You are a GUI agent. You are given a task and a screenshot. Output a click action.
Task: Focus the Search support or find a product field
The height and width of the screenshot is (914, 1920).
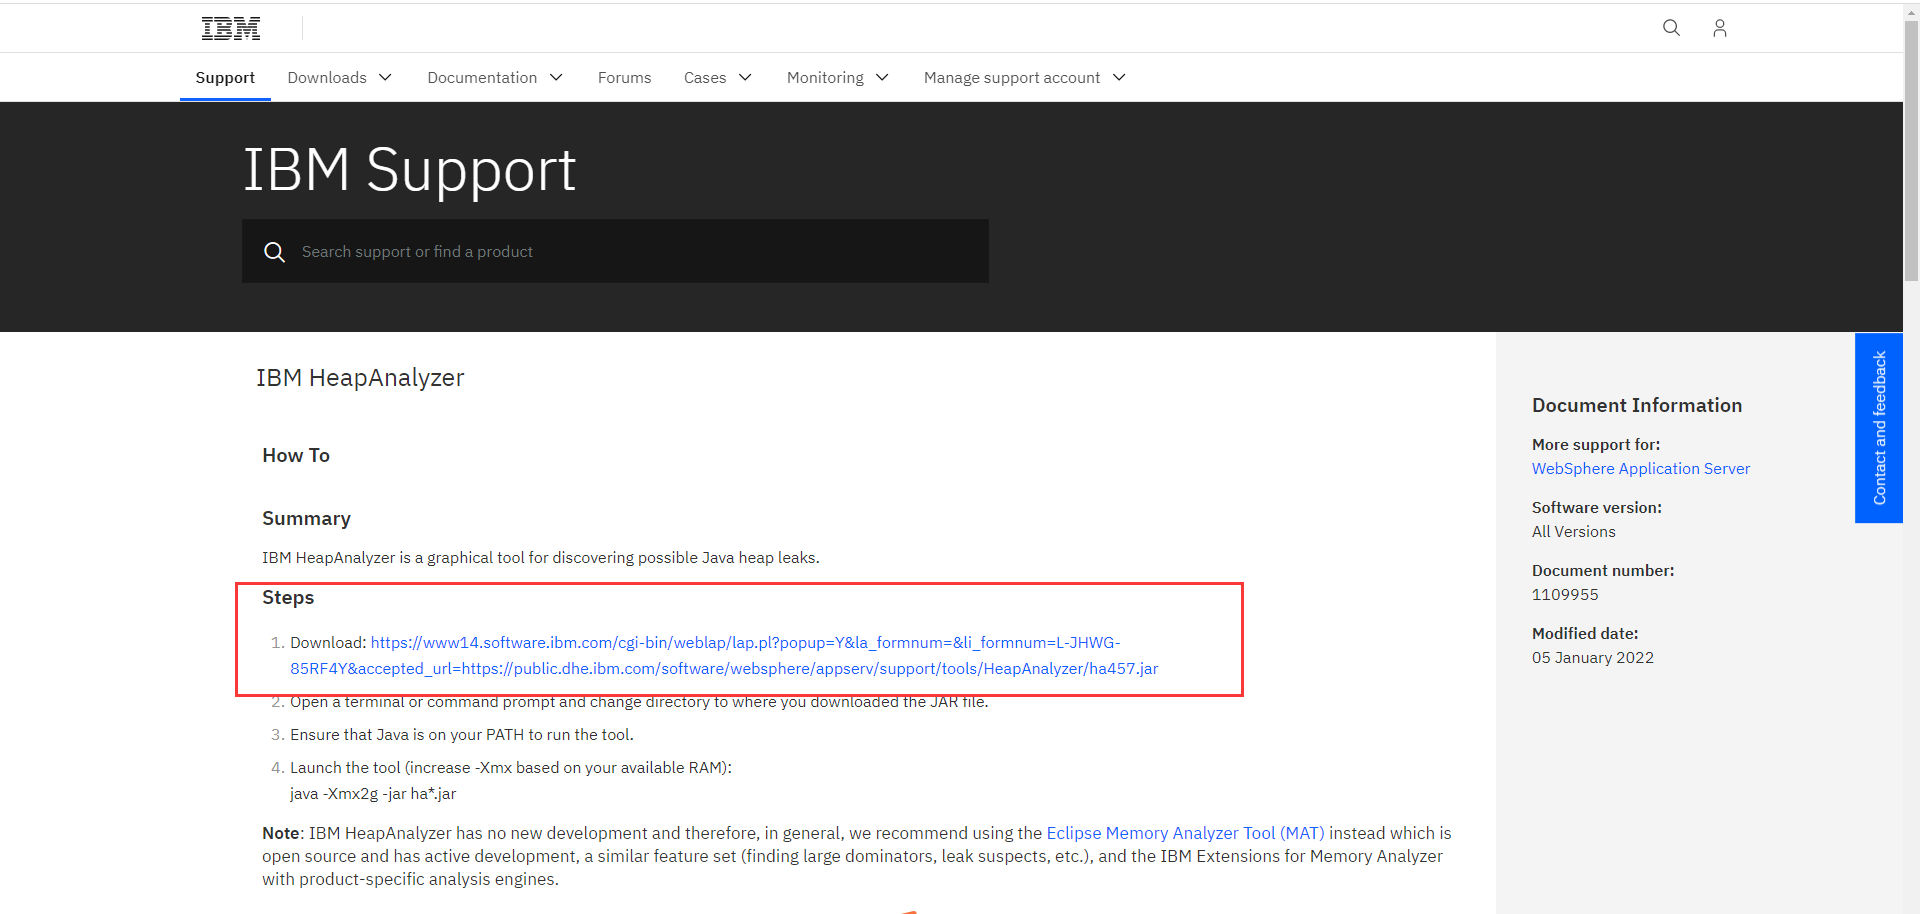pos(615,251)
